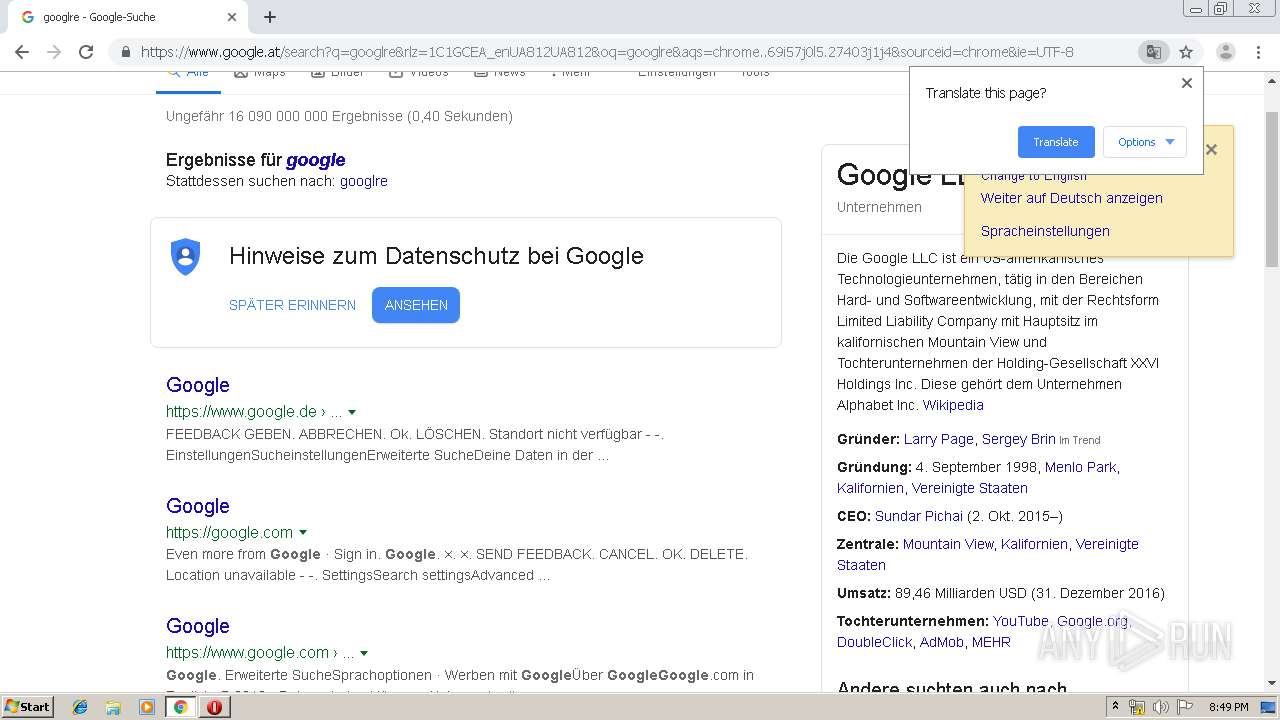
Task: Expand the arrow next to https://www.google.com
Action: 364,653
